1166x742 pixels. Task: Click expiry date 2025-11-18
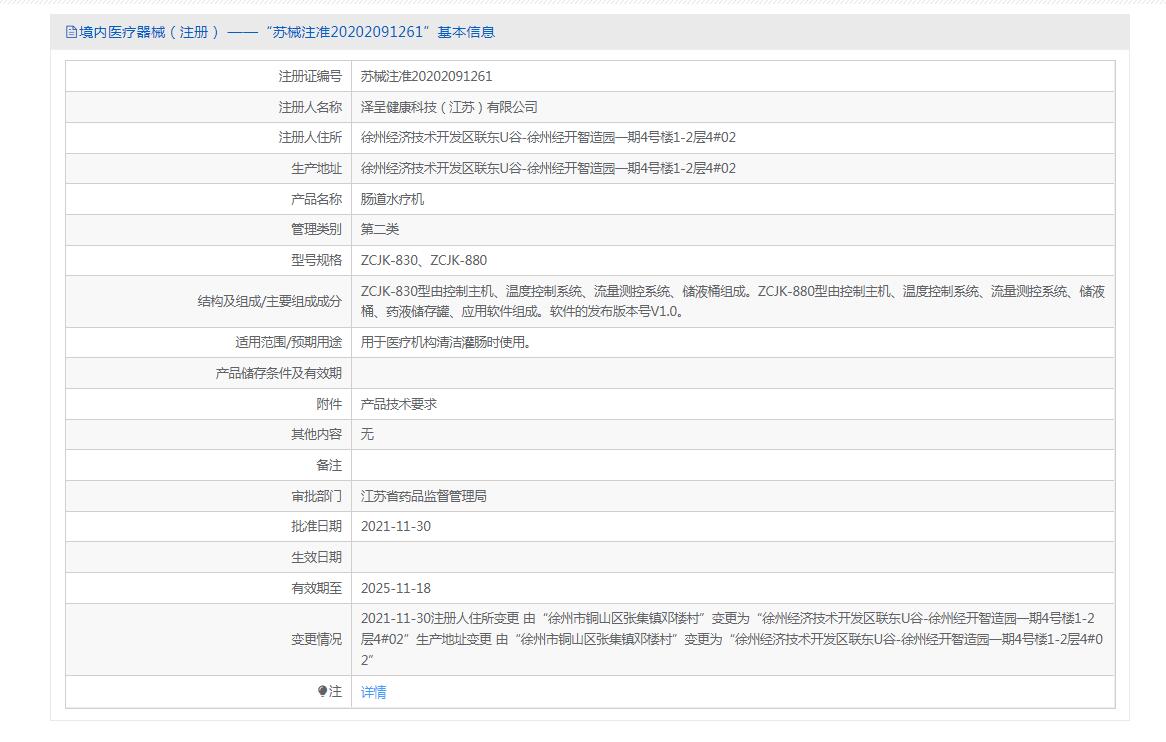(x=395, y=588)
